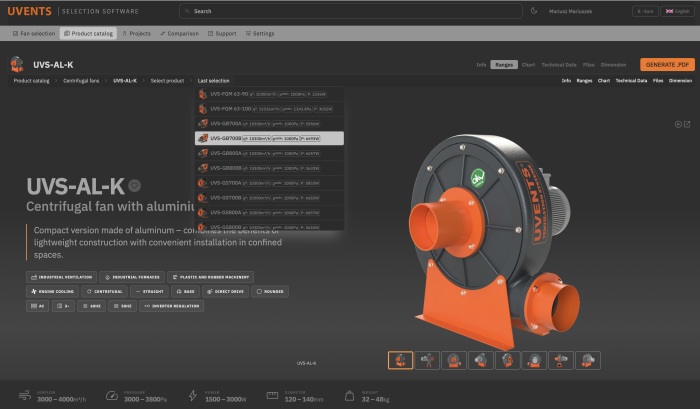Click the 3D fan model preview
Image resolution: width=700 pixels, height=409 pixels.
click(496, 241)
